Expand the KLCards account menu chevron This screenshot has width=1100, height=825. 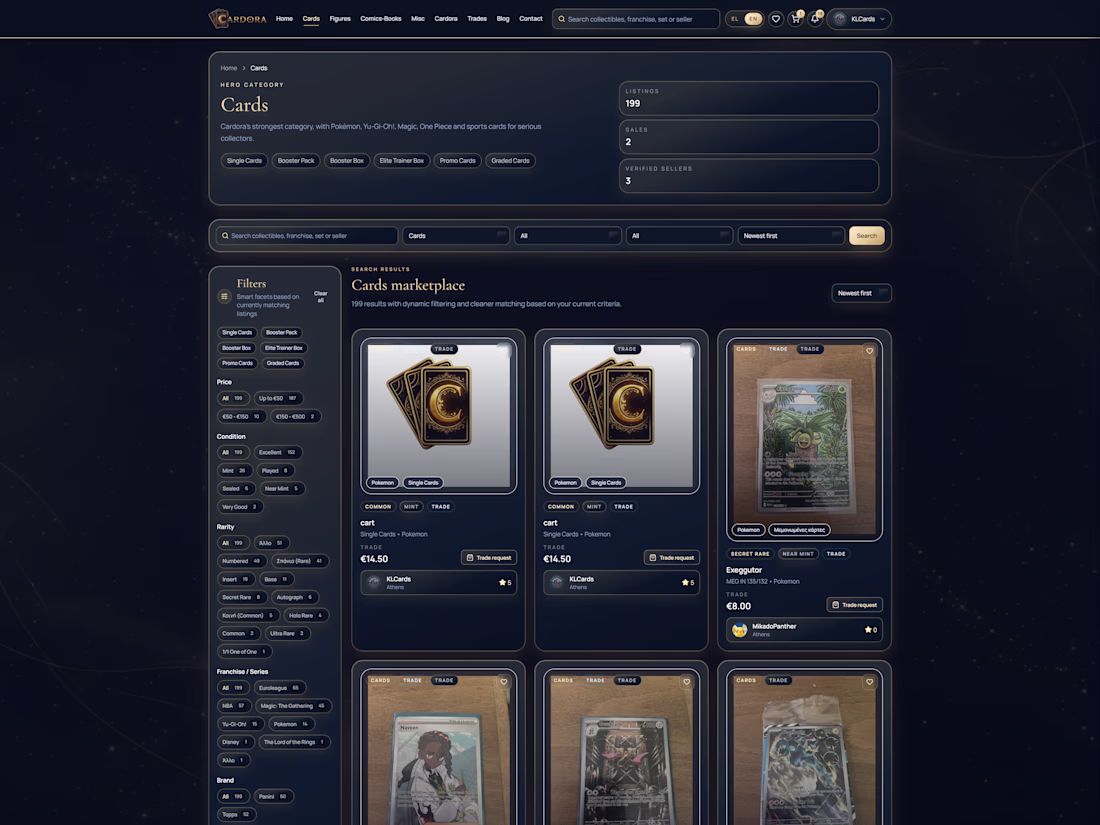coord(883,19)
